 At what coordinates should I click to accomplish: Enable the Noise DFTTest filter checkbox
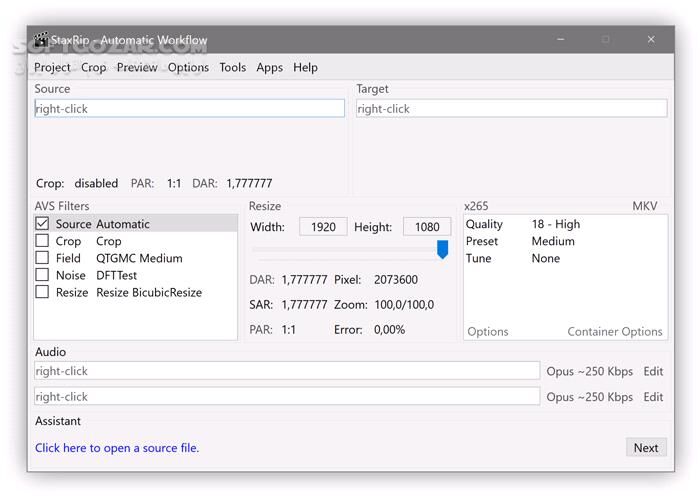point(42,275)
